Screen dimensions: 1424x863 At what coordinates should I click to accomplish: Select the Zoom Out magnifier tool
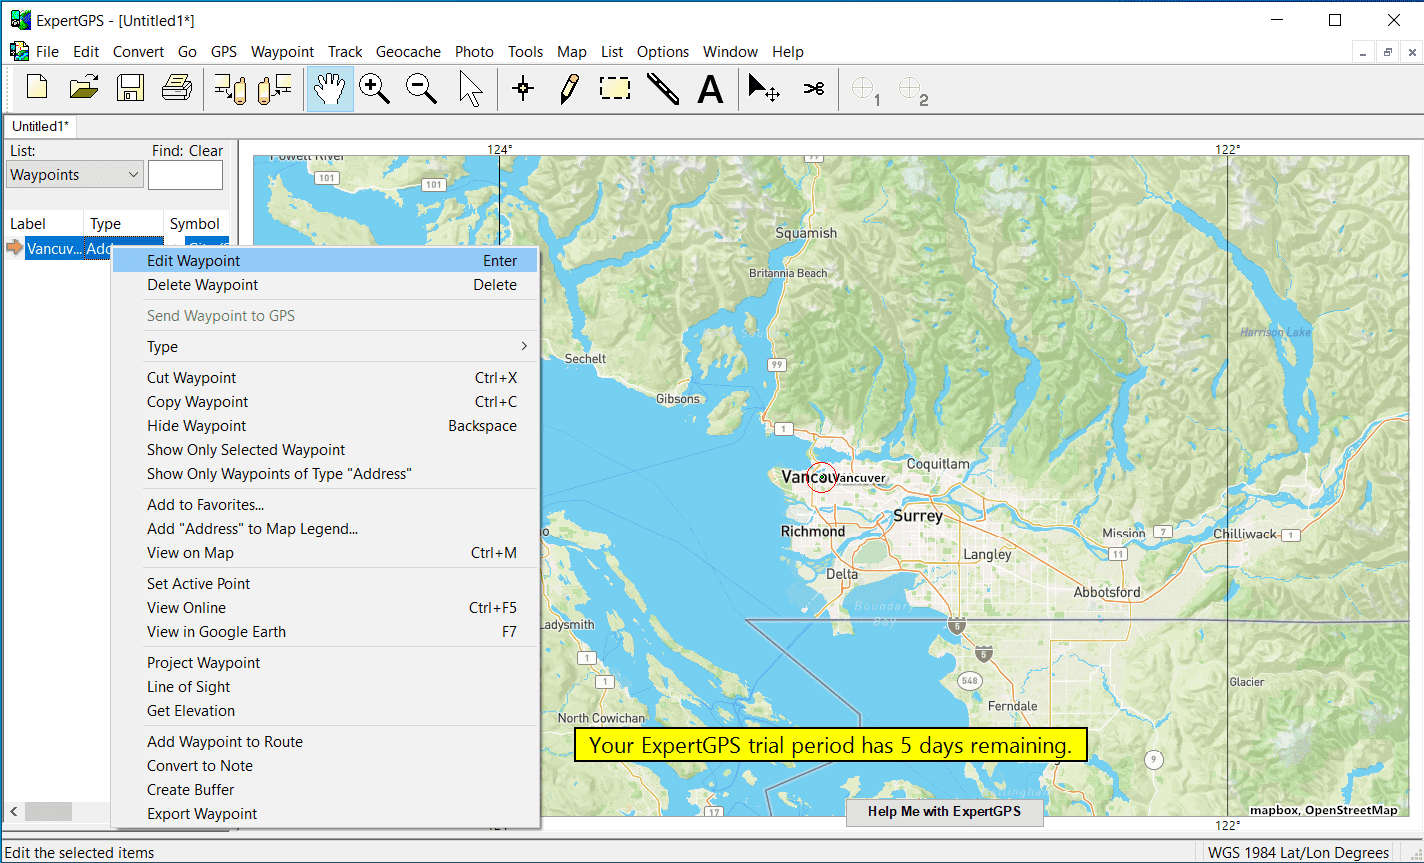click(x=421, y=89)
